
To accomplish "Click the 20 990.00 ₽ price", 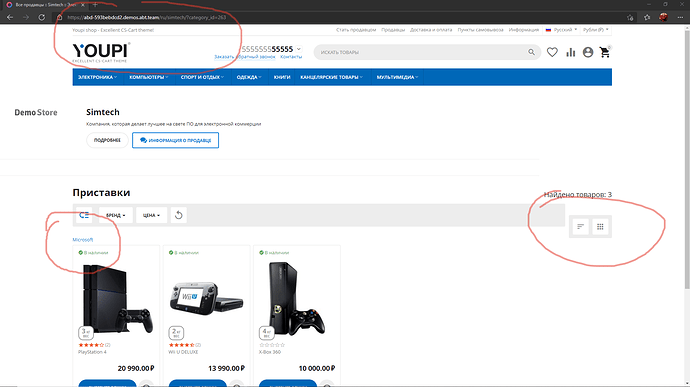I will (136, 368).
